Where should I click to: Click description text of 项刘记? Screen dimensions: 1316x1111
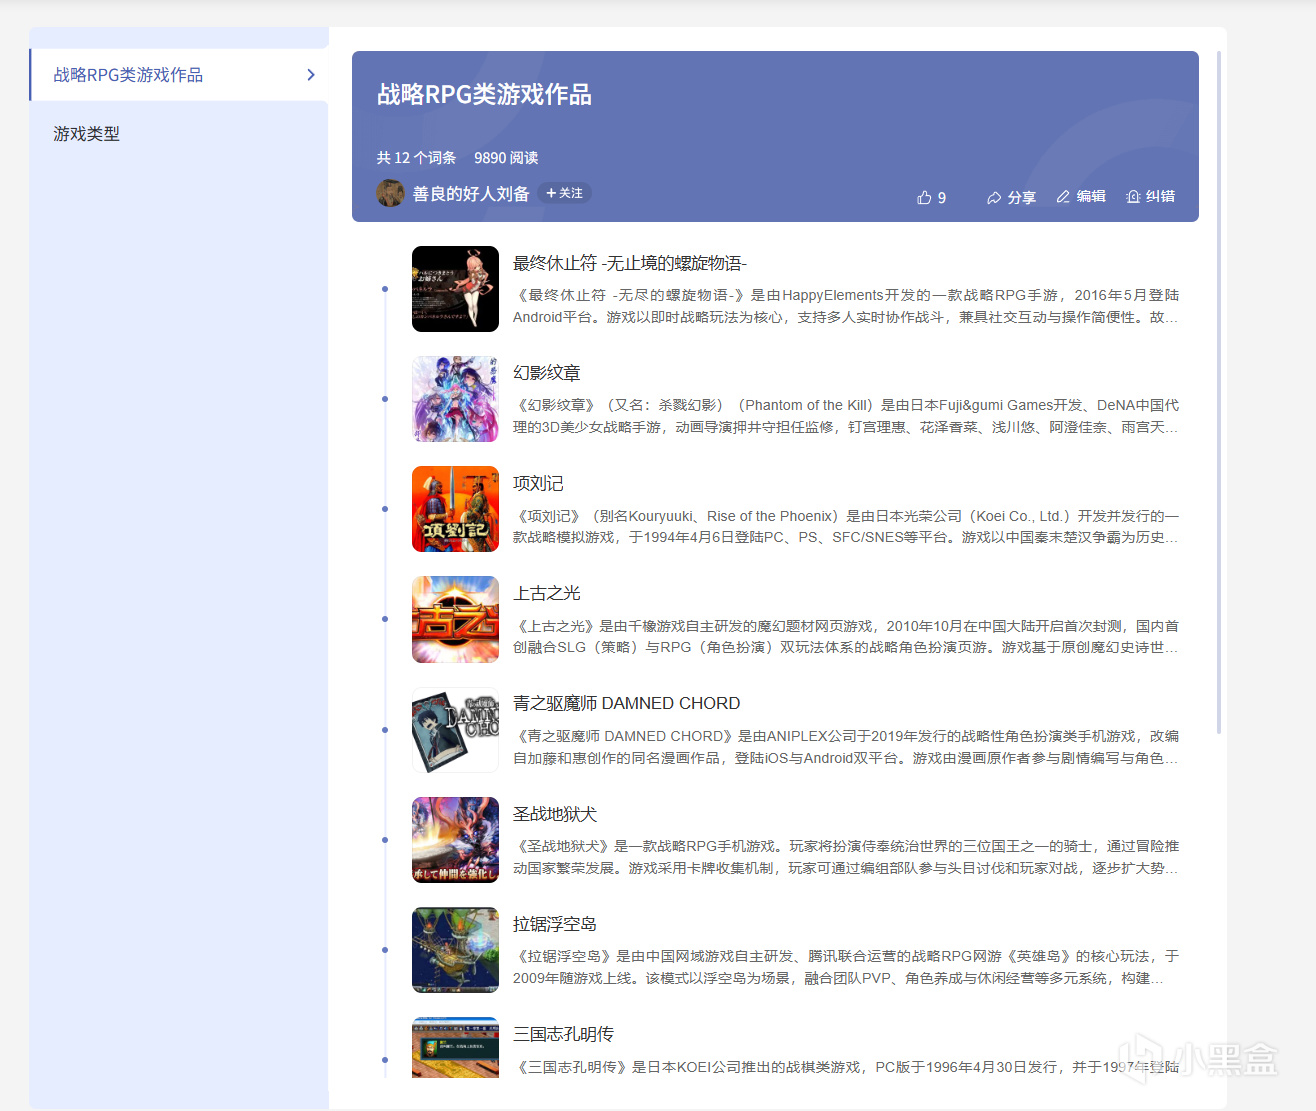coord(846,527)
